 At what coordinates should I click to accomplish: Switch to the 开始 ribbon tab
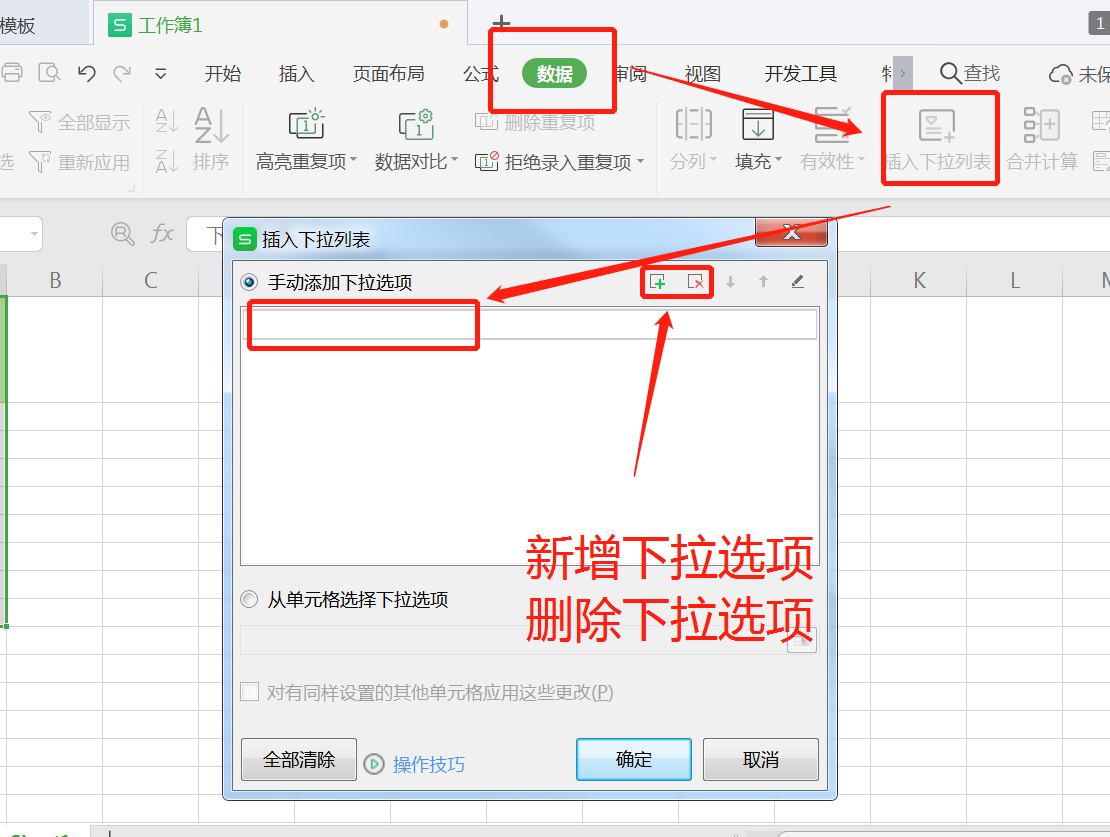coord(223,74)
